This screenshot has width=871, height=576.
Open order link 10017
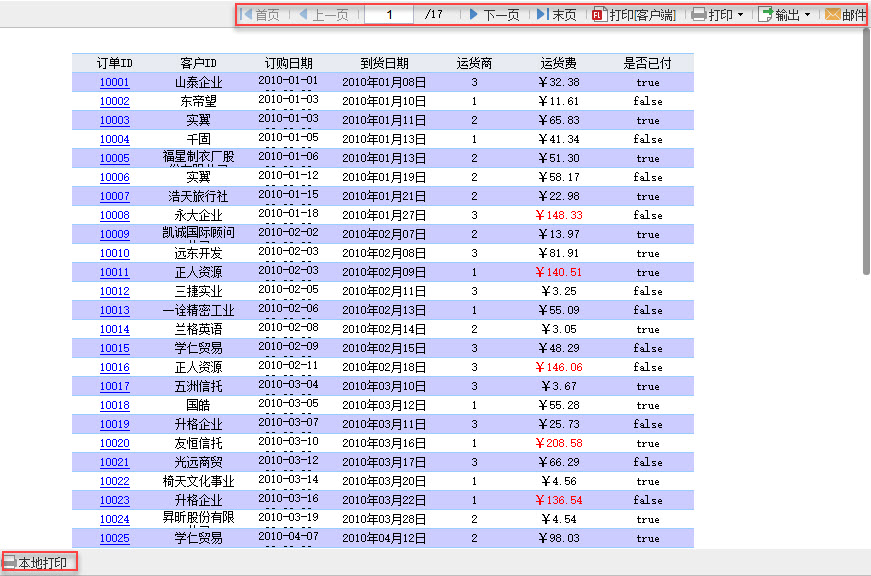114,386
